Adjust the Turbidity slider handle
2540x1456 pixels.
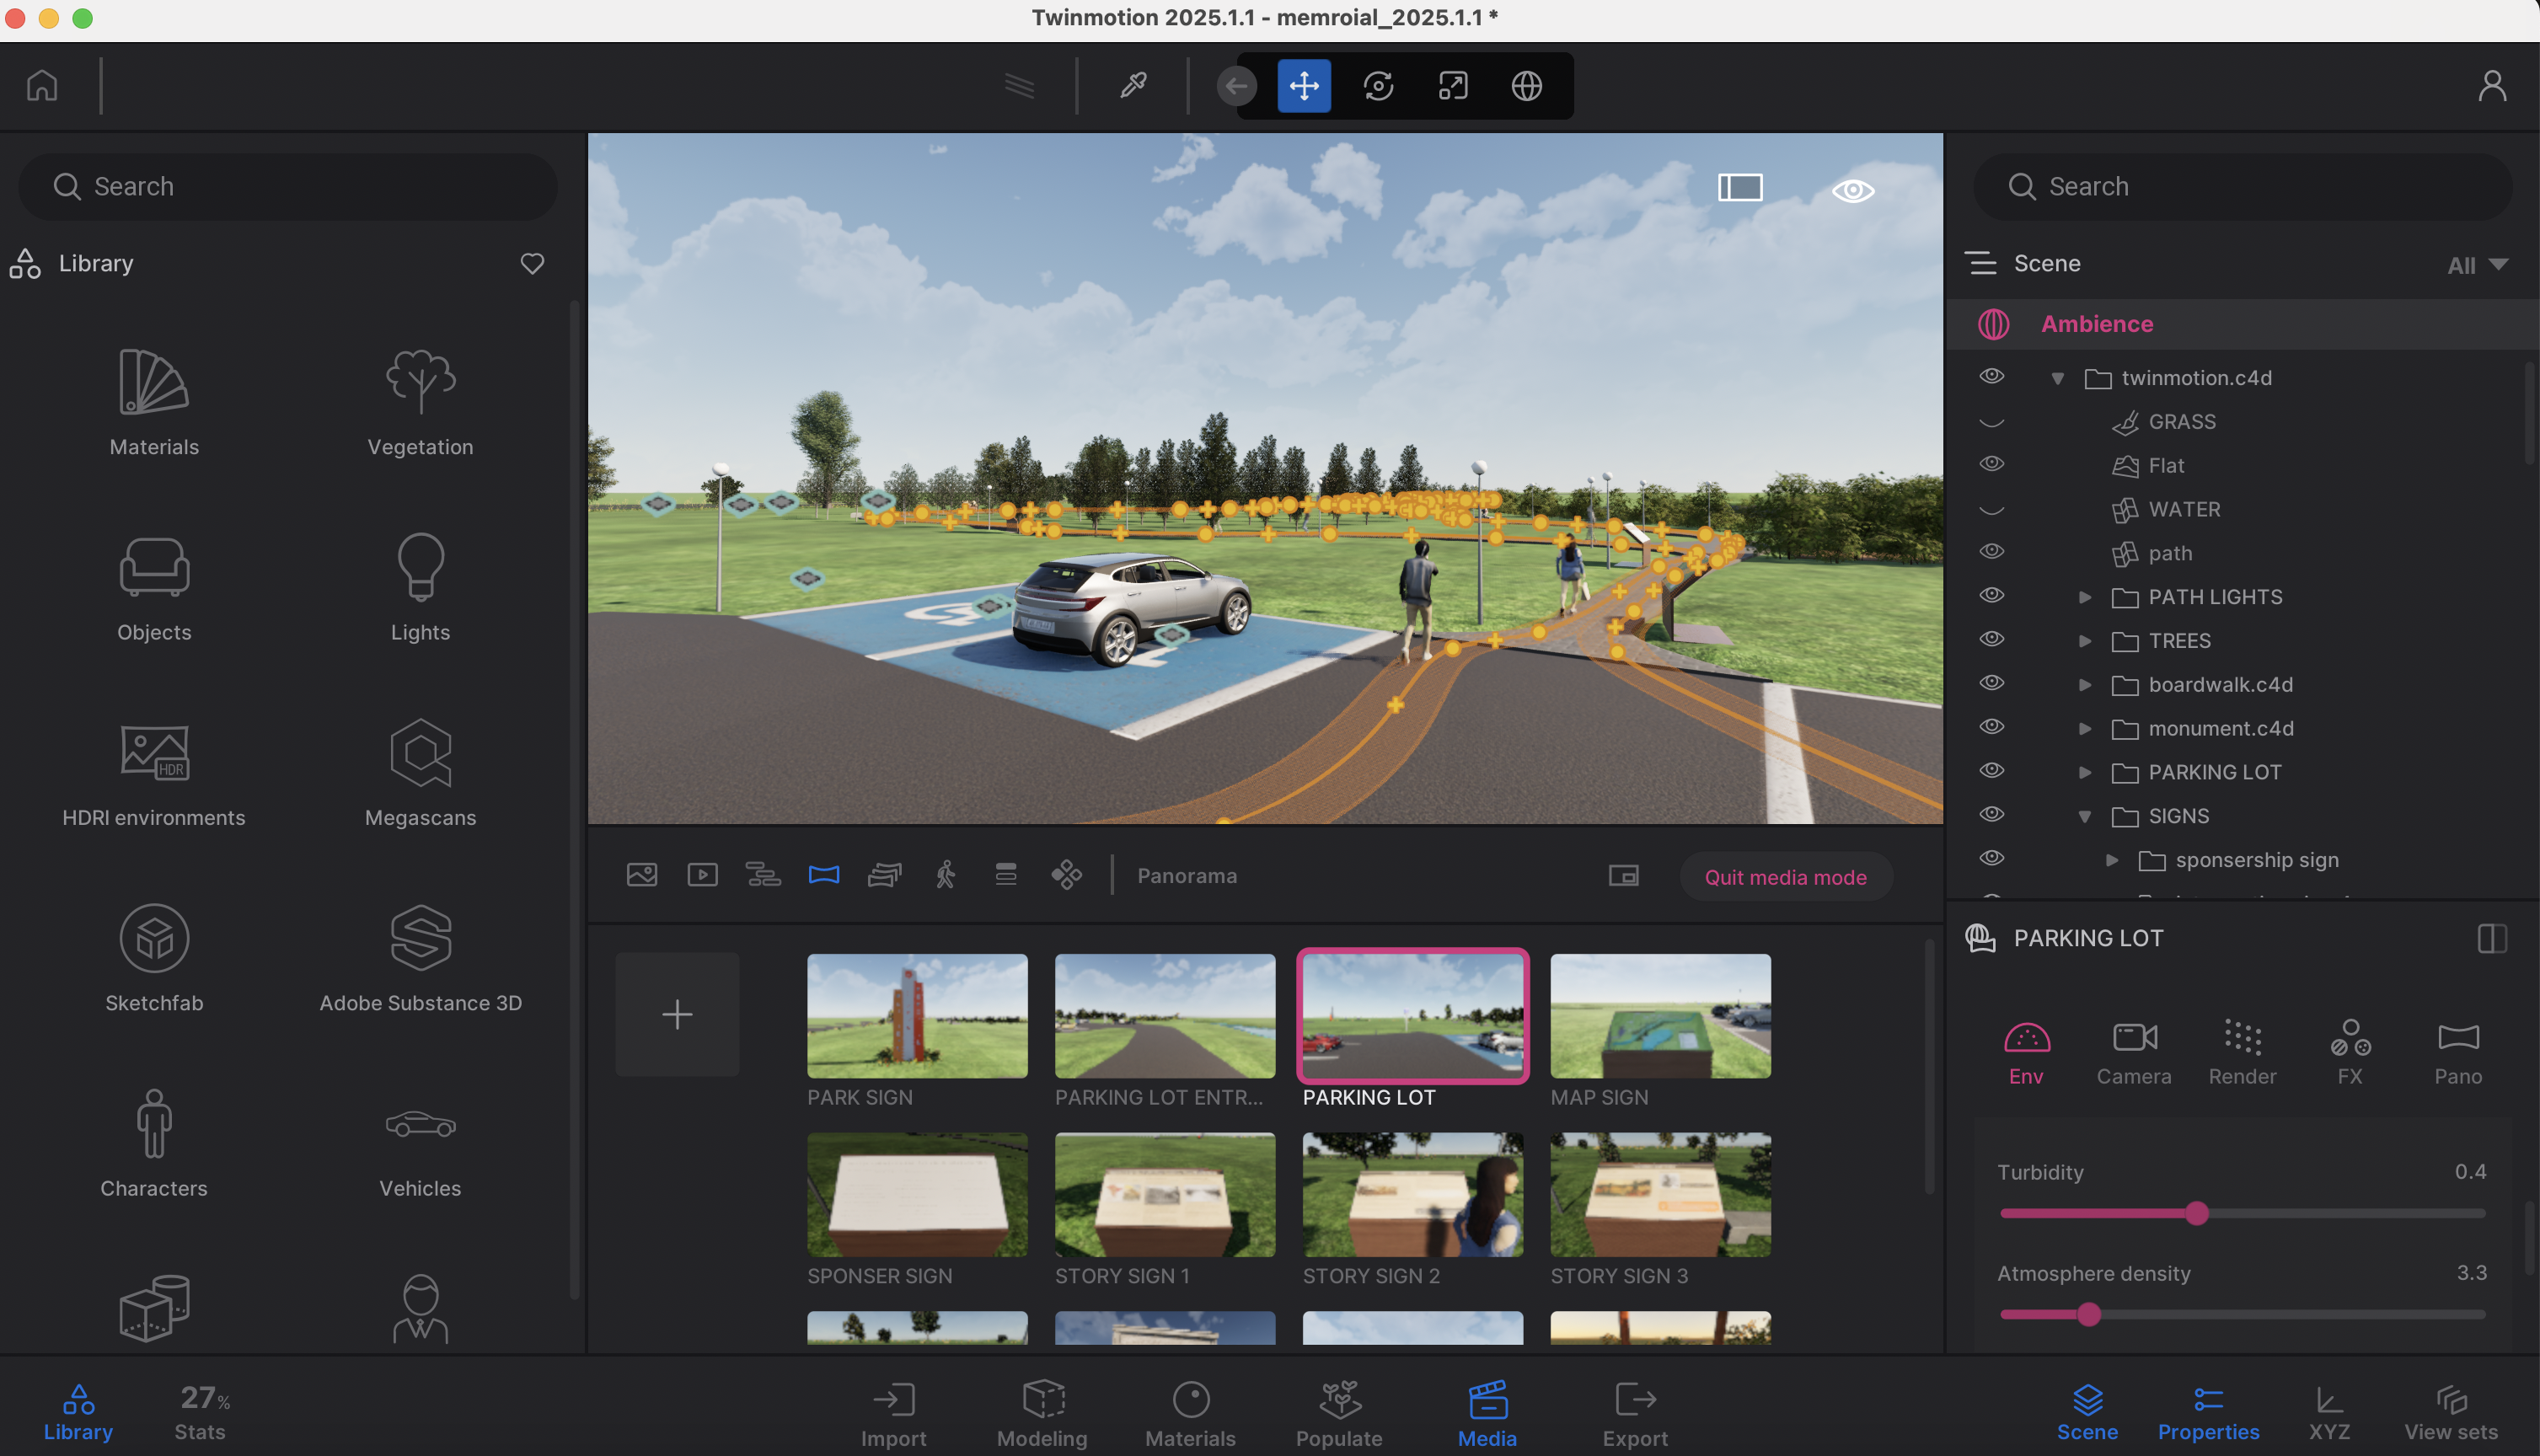2196,1213
